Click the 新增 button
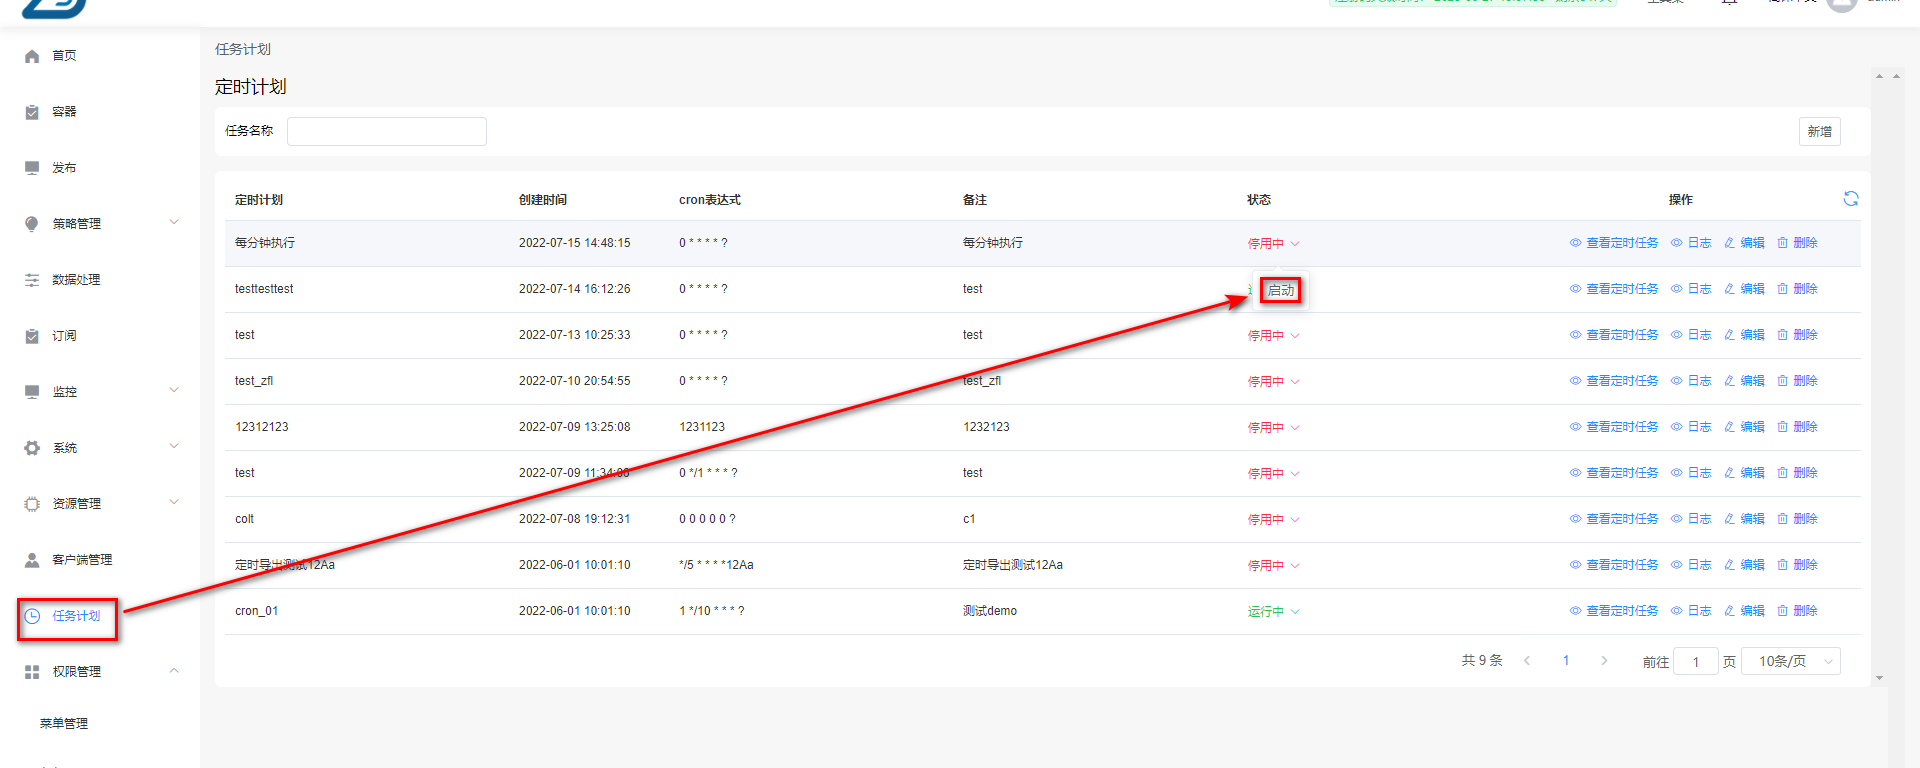Screen dimensions: 1920x768 pyautogui.click(x=1819, y=132)
